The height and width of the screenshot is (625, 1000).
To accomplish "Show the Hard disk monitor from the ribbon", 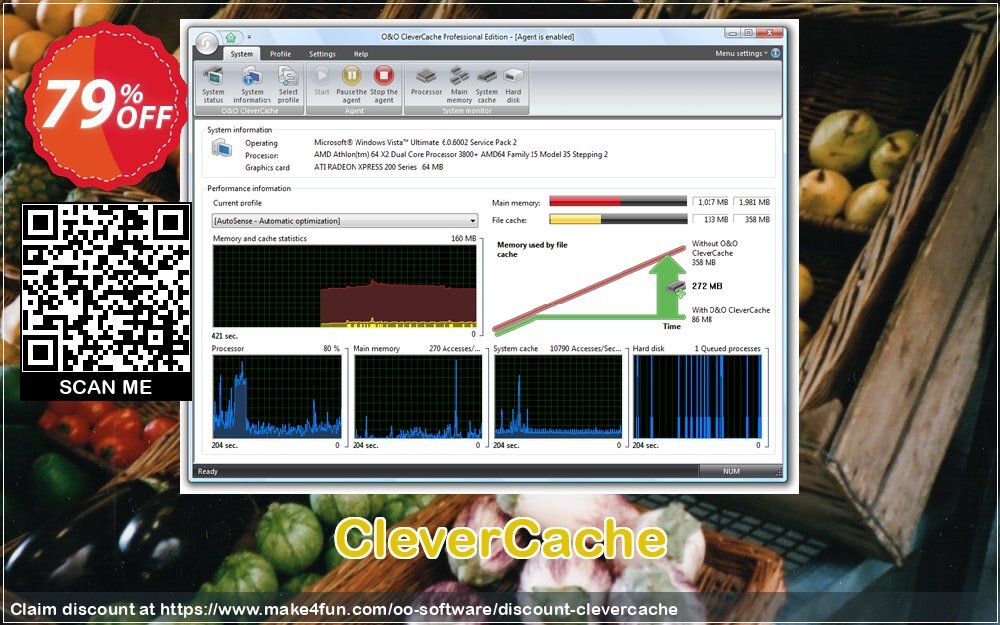I will coord(513,84).
